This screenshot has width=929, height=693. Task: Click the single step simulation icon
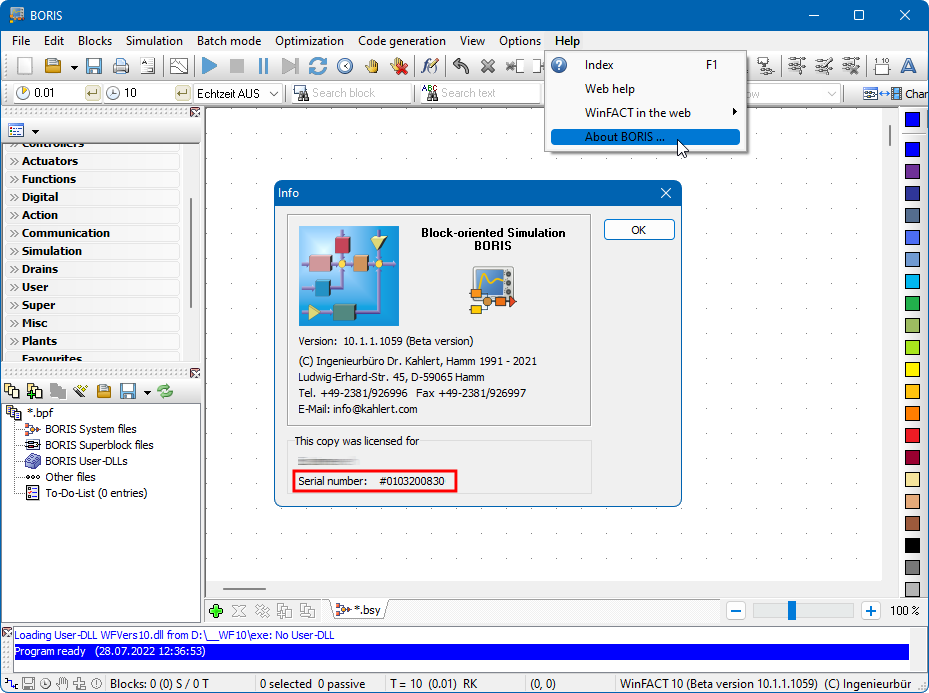[290, 66]
